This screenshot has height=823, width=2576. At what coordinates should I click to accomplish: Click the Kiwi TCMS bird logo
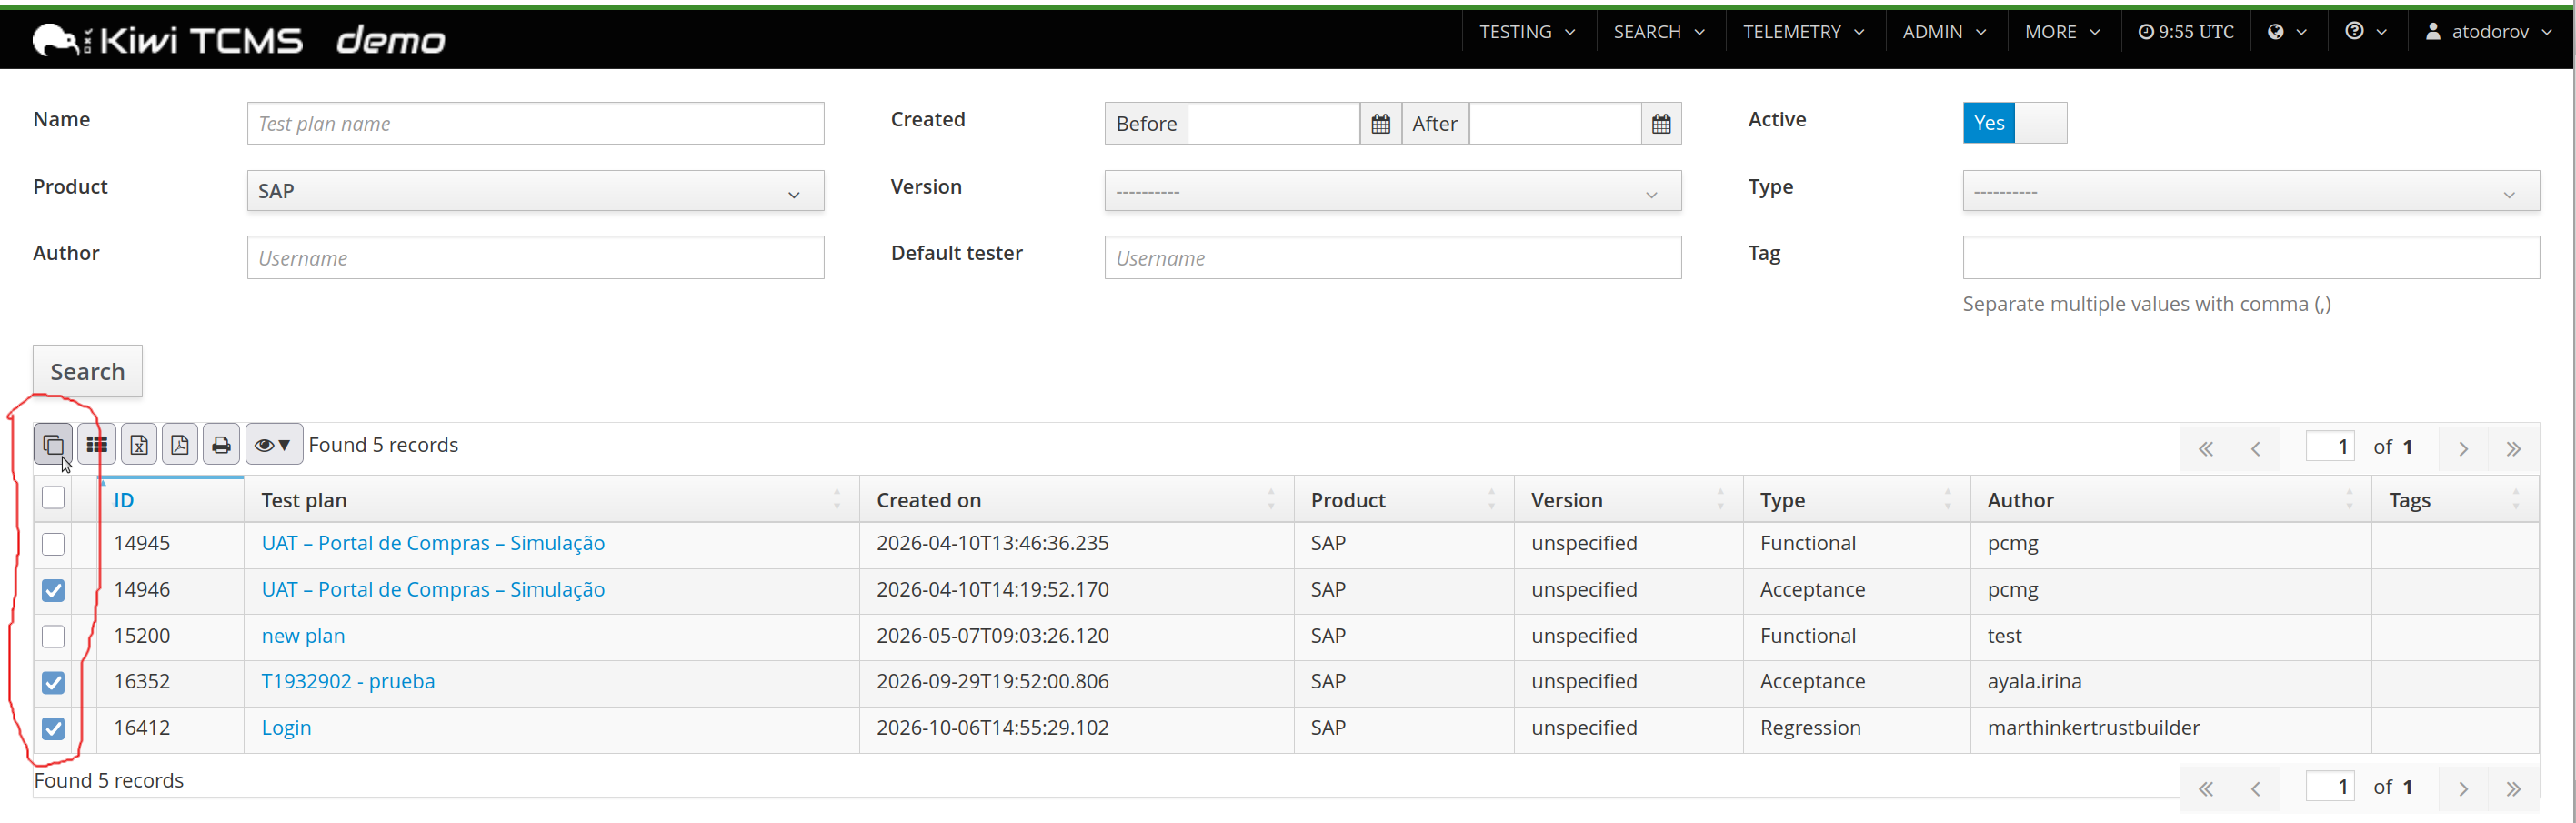tap(57, 40)
